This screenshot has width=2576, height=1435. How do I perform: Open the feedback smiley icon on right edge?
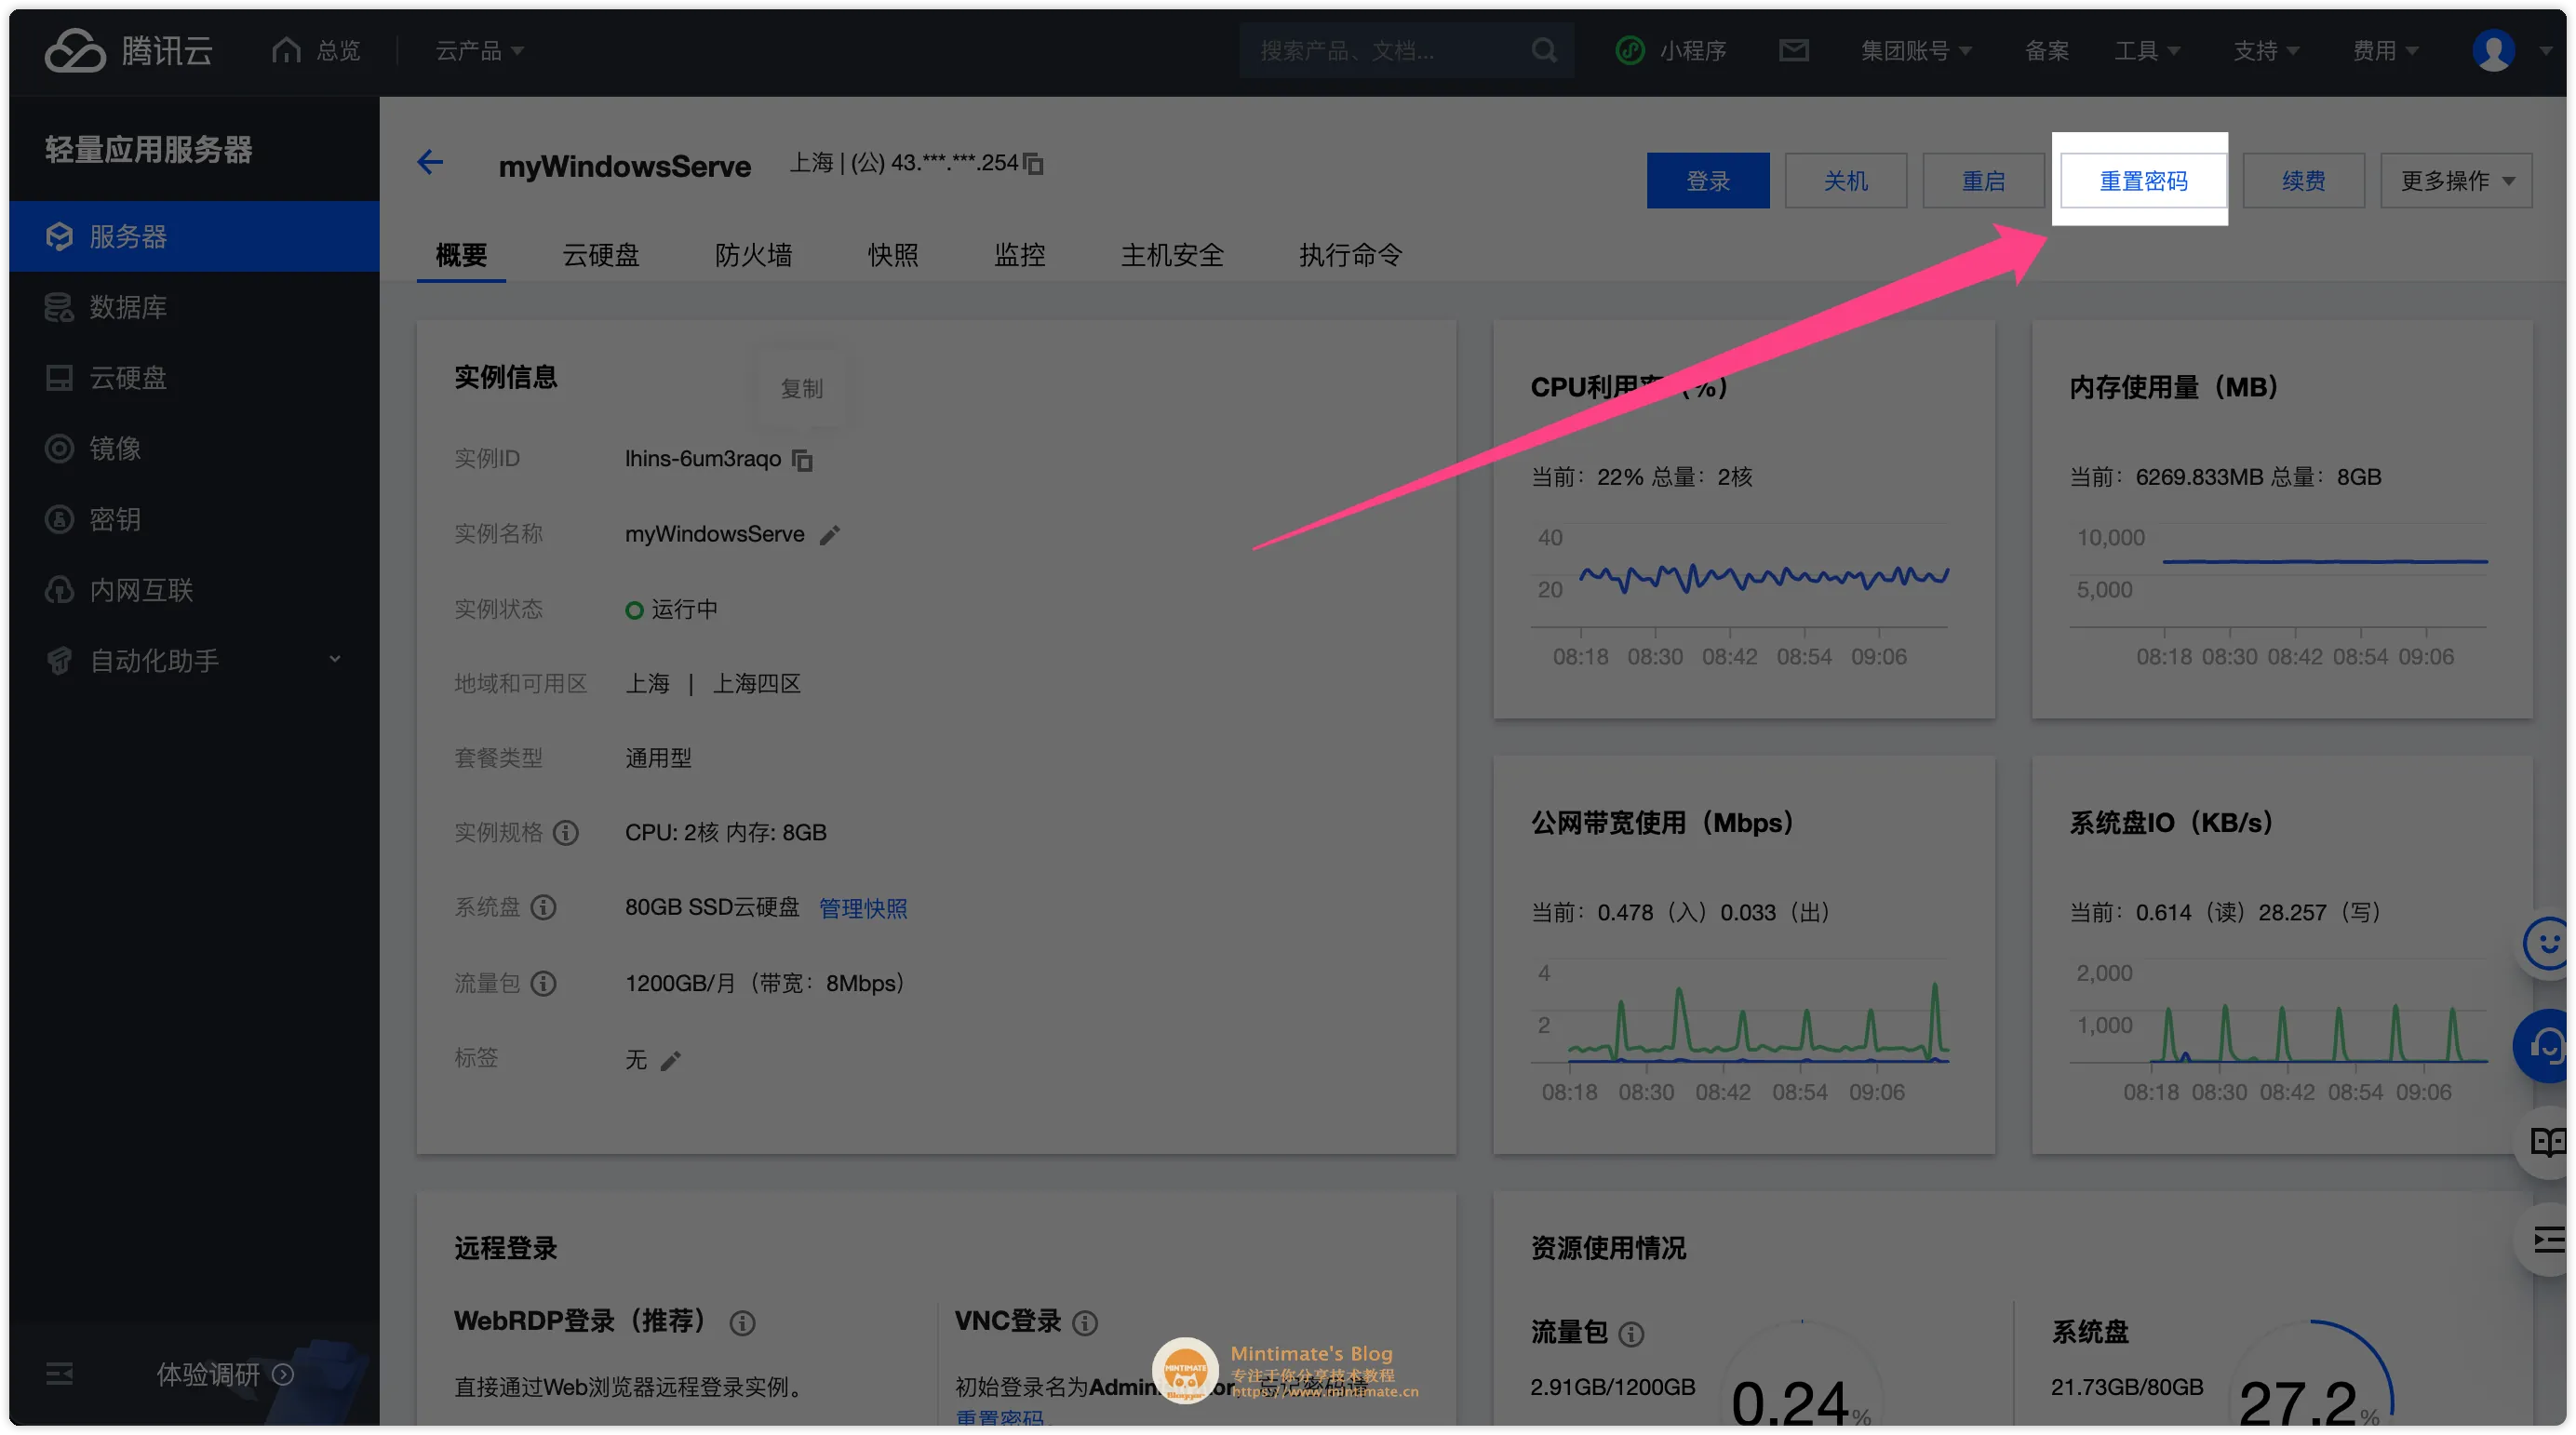tap(2549, 942)
